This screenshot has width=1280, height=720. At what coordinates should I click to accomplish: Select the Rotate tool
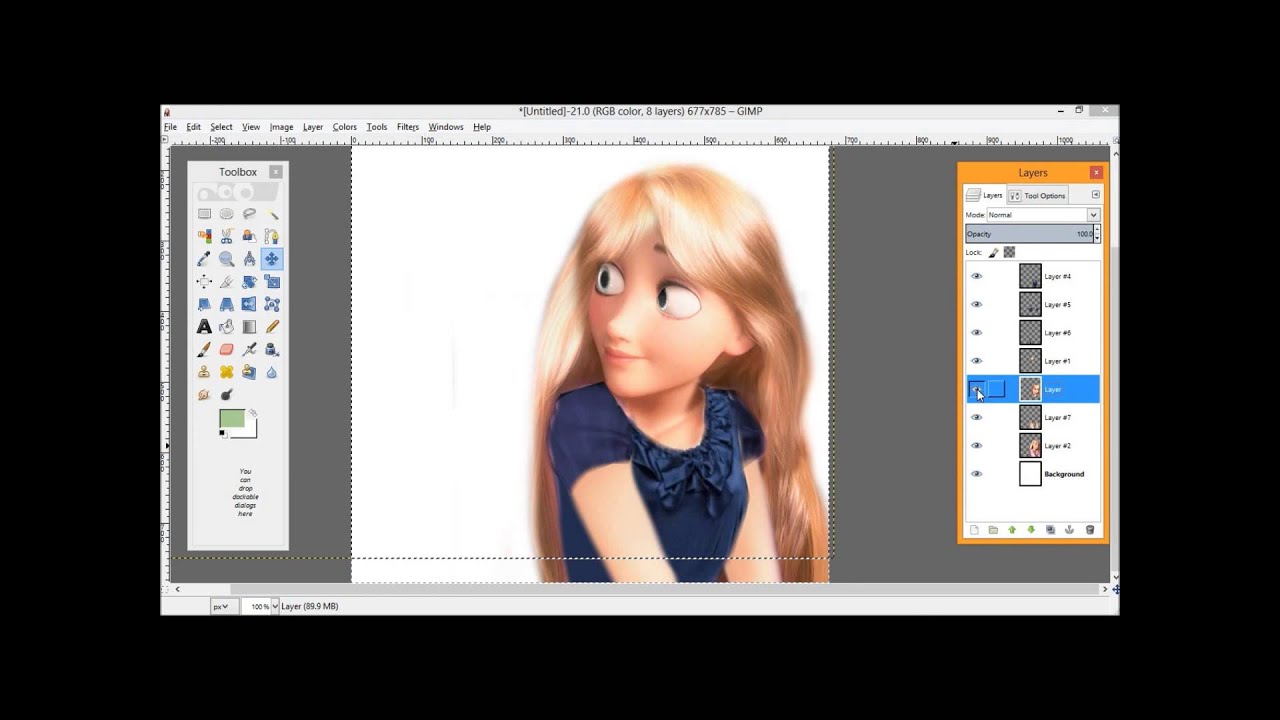249,282
